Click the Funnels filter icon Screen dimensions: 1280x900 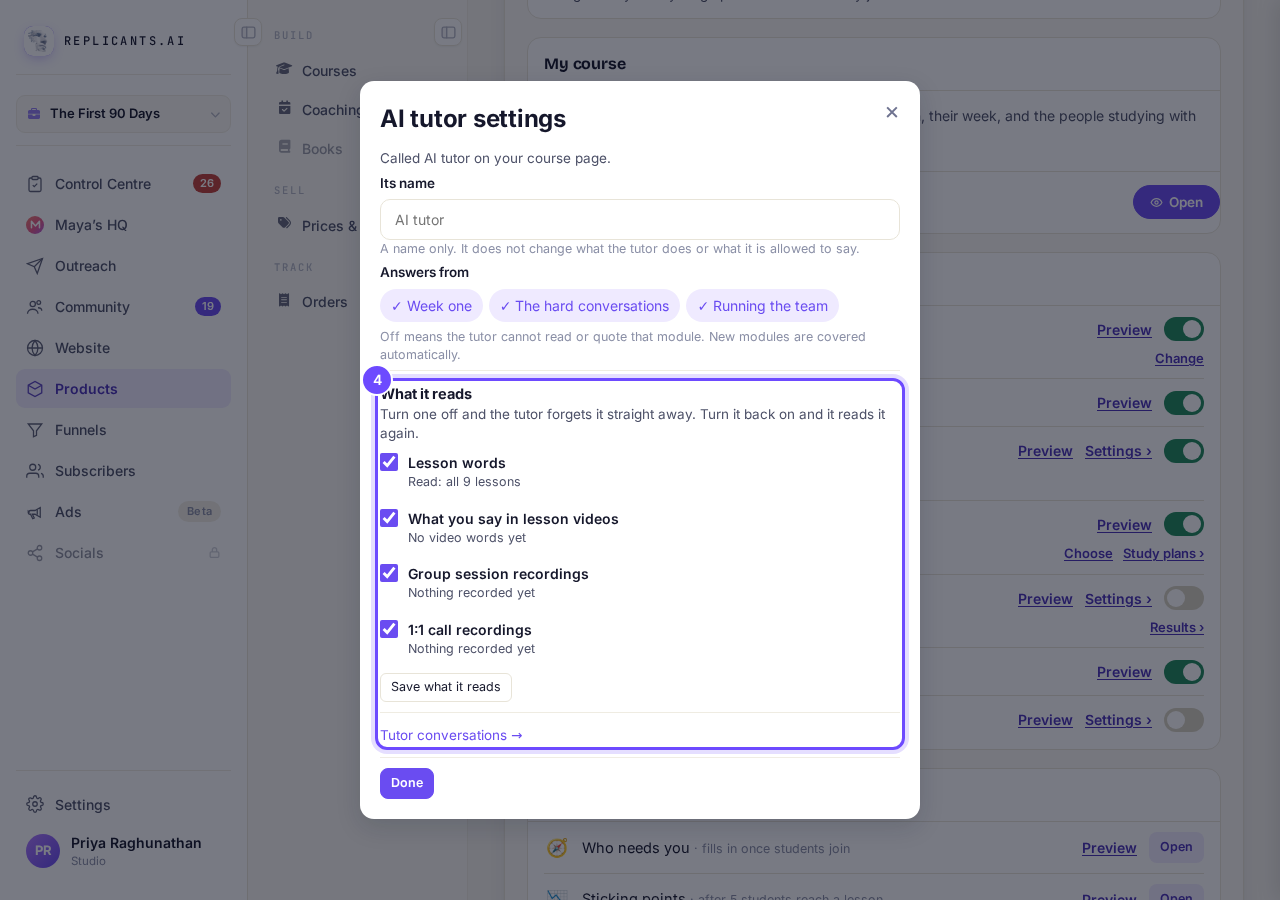click(x=35, y=430)
